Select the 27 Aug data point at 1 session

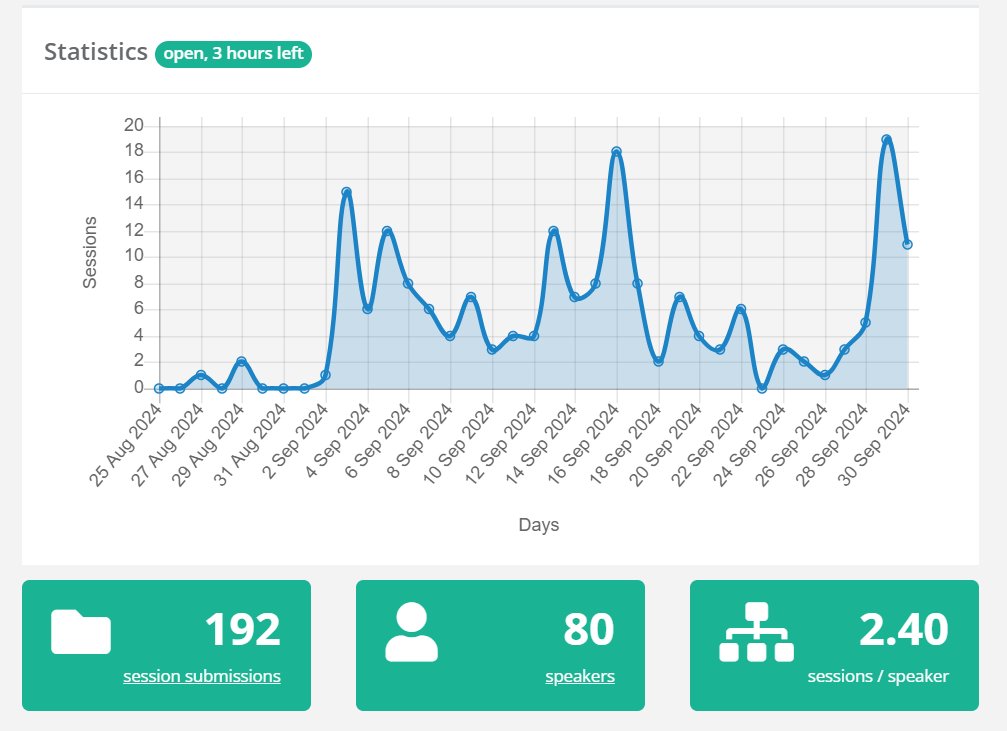coord(201,375)
